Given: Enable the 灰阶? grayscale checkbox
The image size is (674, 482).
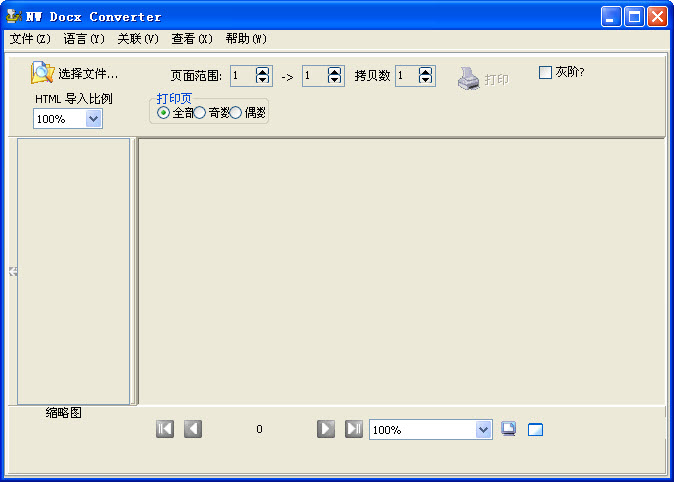Looking at the screenshot, I should pos(545,72).
